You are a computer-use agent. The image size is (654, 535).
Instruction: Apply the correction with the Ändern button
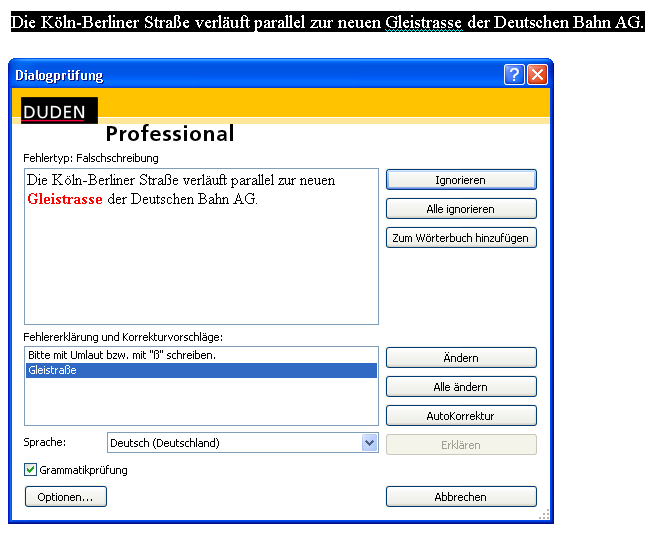[461, 358]
